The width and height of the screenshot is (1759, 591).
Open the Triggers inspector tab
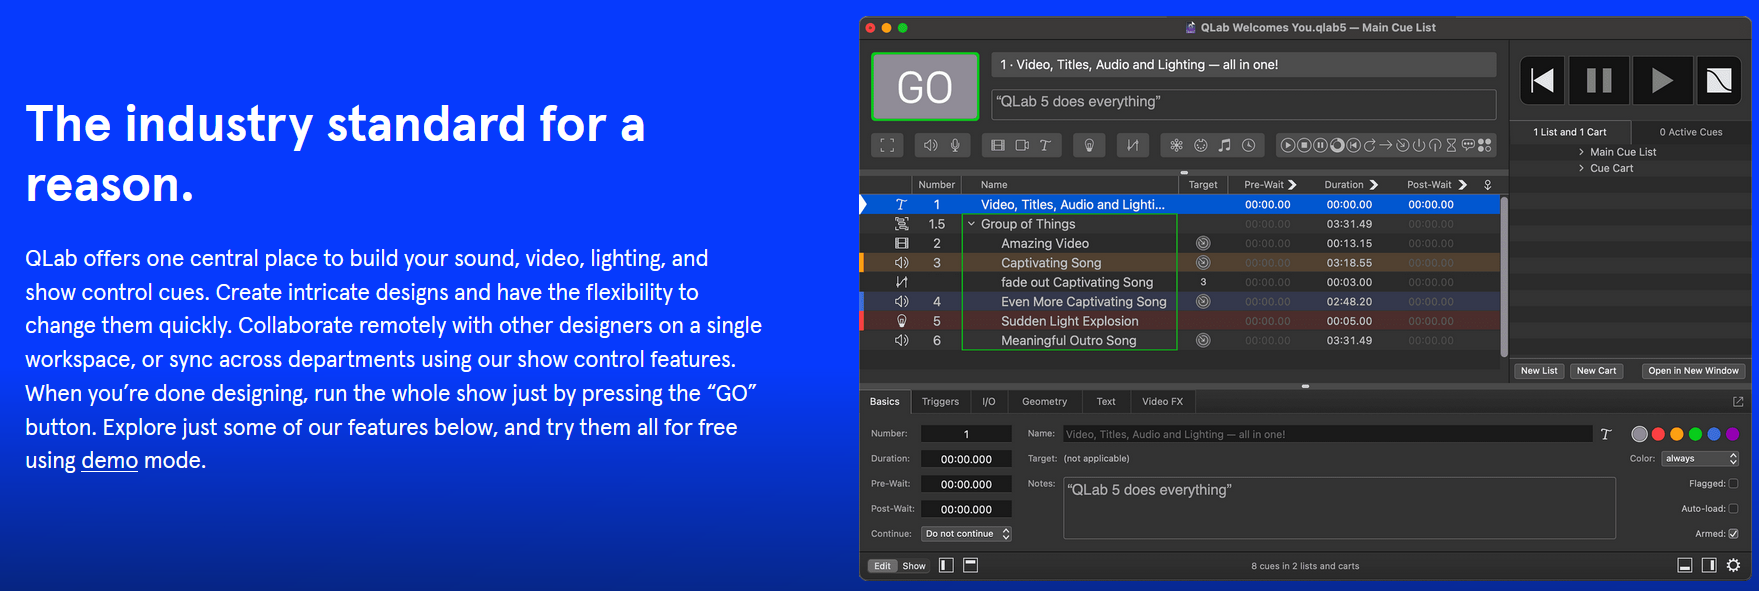click(x=940, y=402)
